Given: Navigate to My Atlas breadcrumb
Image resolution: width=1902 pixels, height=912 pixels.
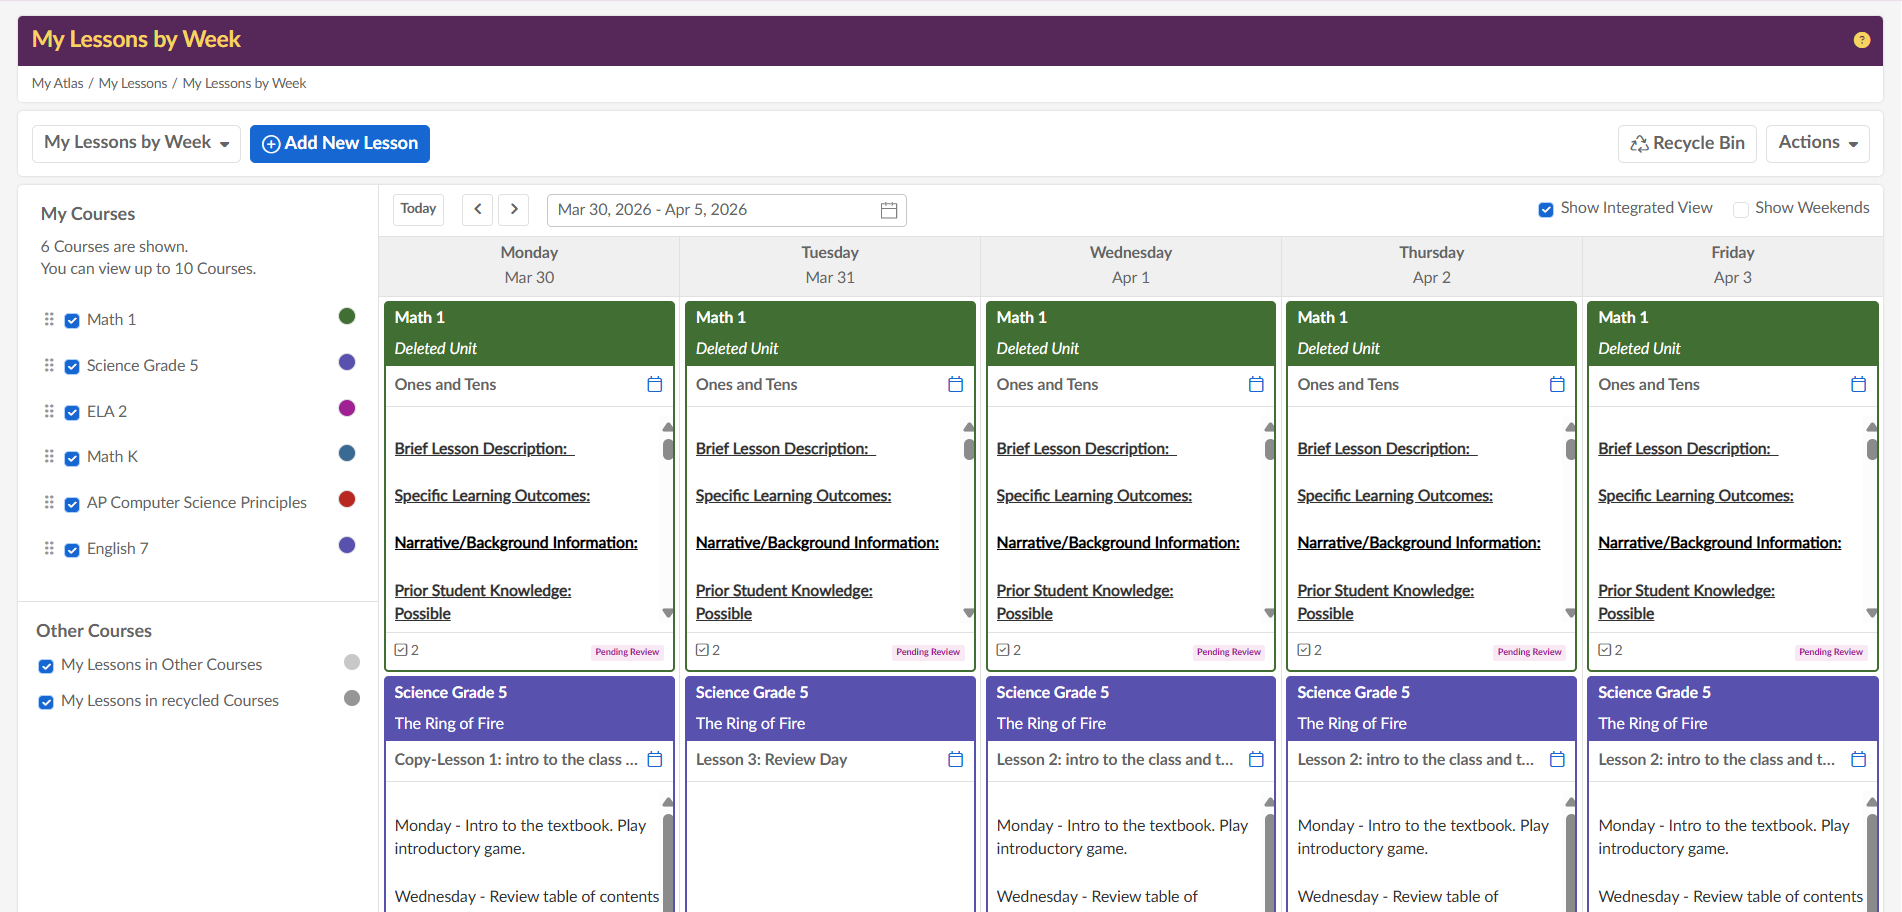Looking at the screenshot, I should click(x=57, y=83).
